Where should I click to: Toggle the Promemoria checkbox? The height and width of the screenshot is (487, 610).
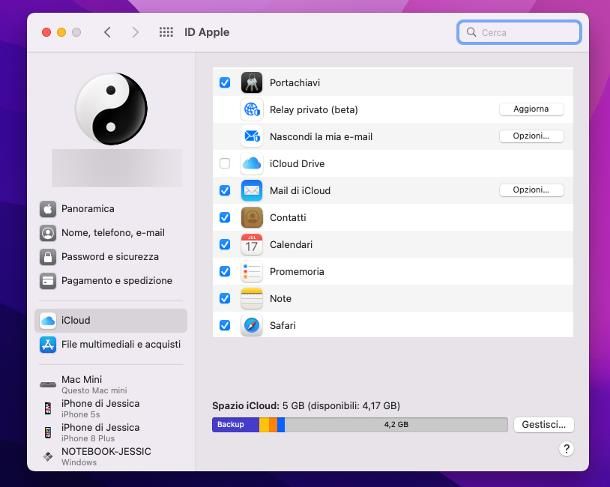click(x=225, y=272)
